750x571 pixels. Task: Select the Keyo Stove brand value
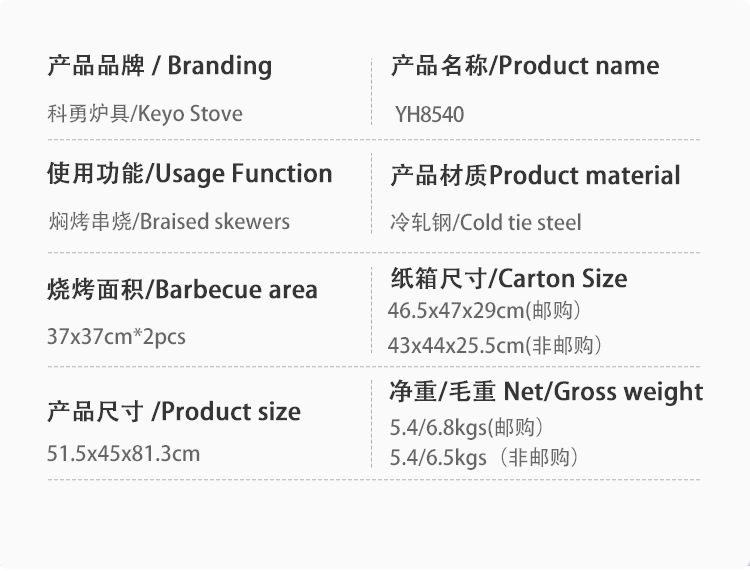point(145,114)
